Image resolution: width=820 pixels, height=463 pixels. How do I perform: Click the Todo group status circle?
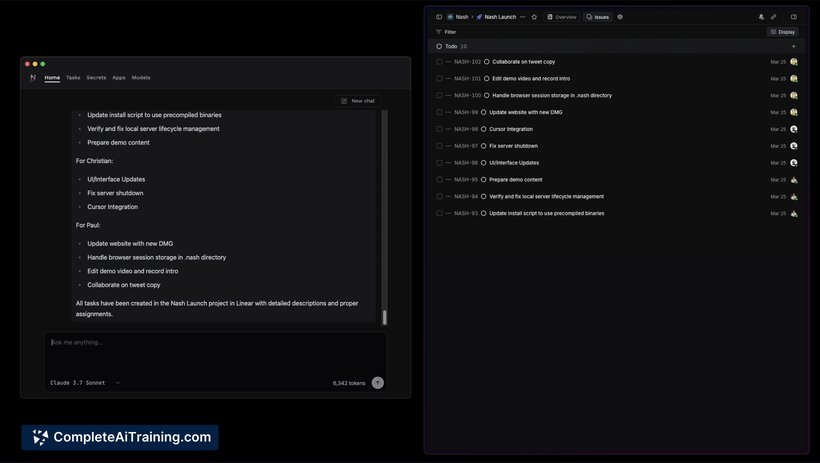[439, 46]
